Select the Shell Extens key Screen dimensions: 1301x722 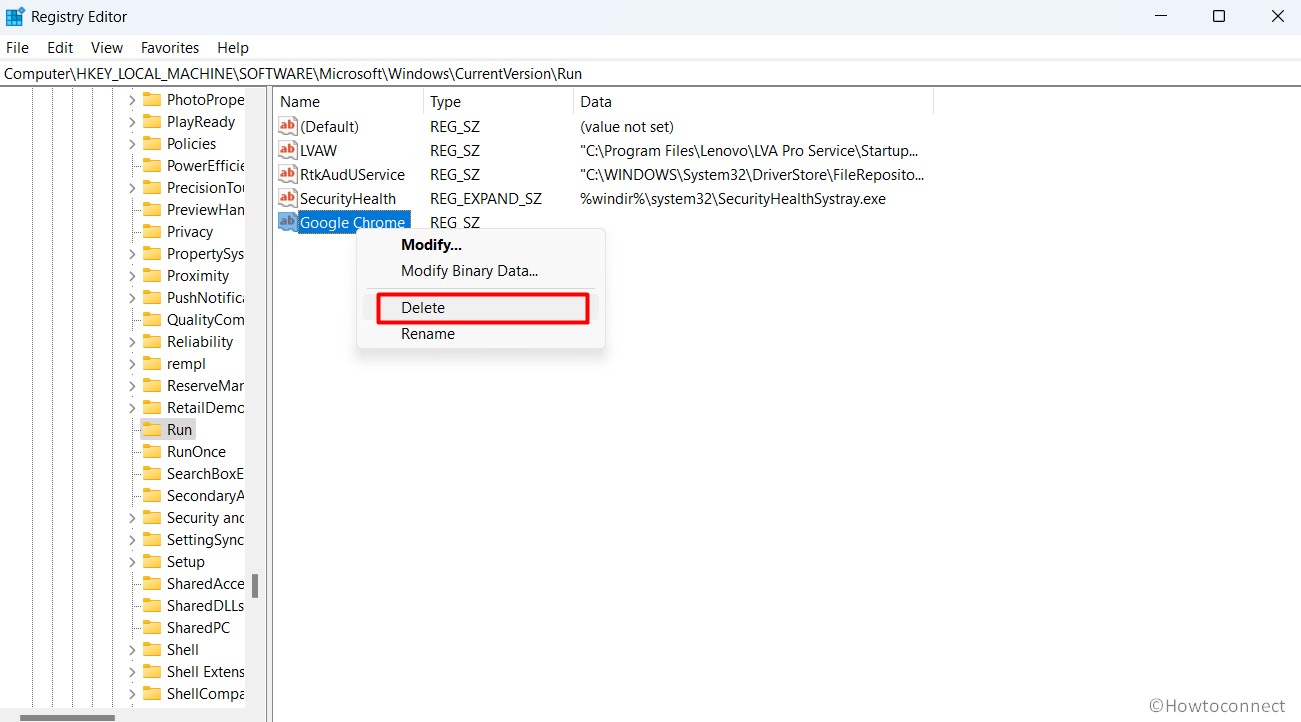click(205, 671)
